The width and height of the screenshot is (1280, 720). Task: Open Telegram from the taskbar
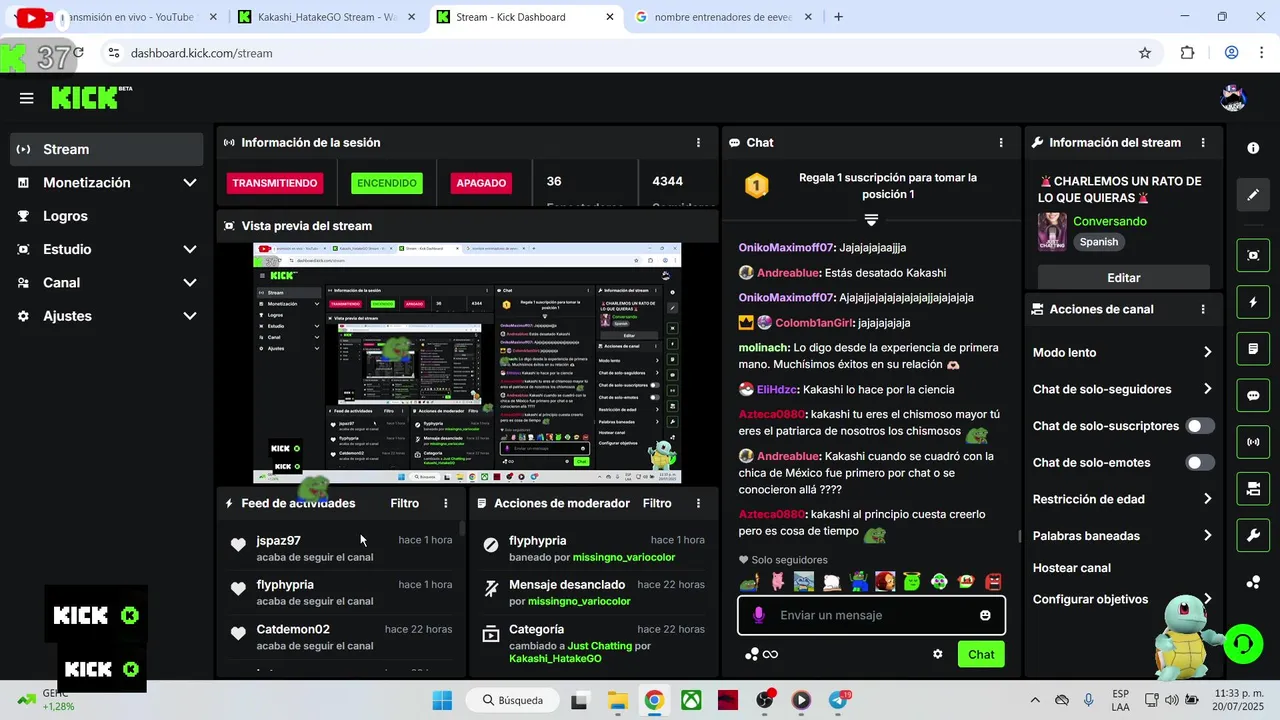coord(839,700)
